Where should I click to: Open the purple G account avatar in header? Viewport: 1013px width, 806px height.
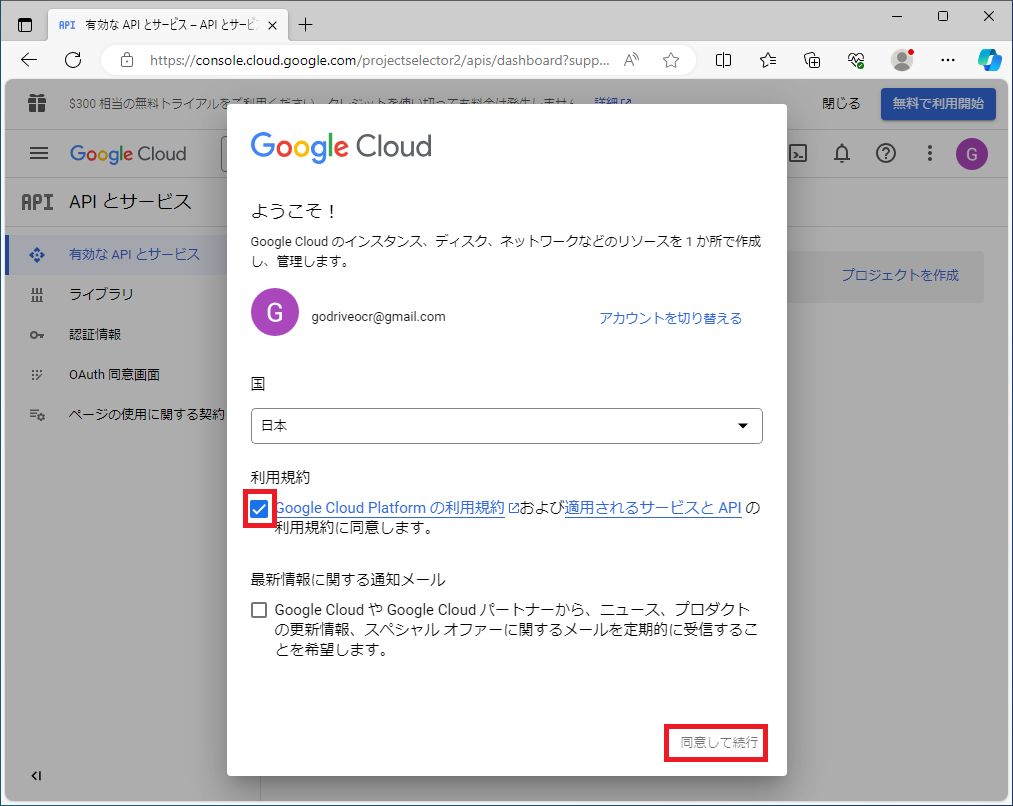[972, 154]
